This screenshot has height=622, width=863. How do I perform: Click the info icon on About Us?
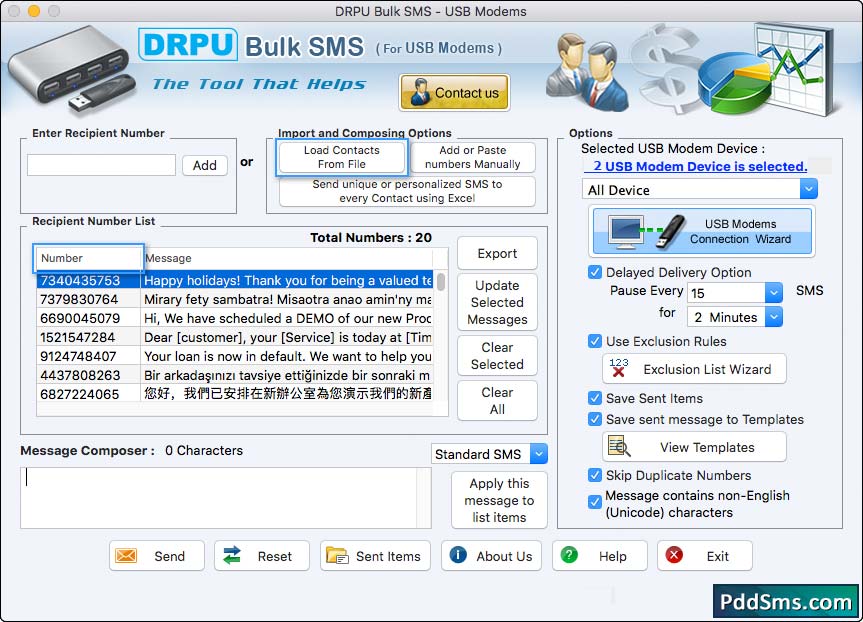(x=458, y=555)
